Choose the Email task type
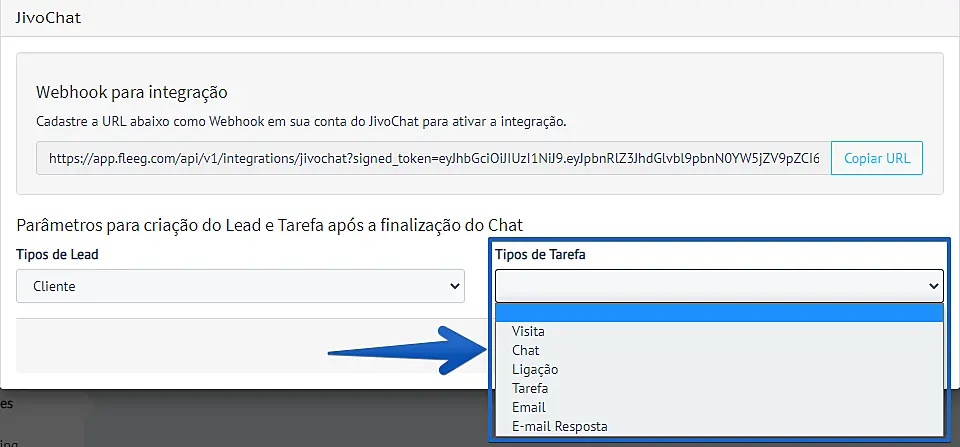 click(x=528, y=407)
